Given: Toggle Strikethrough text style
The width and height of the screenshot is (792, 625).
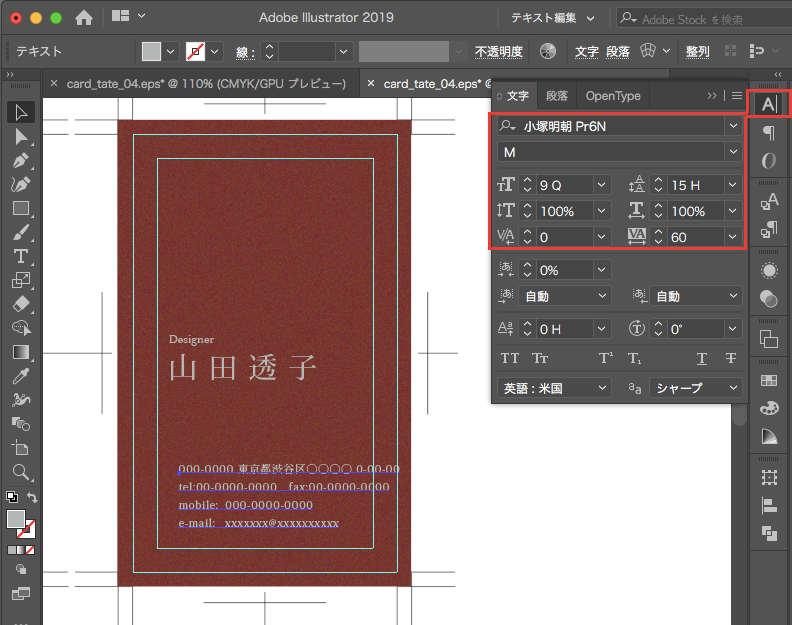Looking at the screenshot, I should point(731,359).
